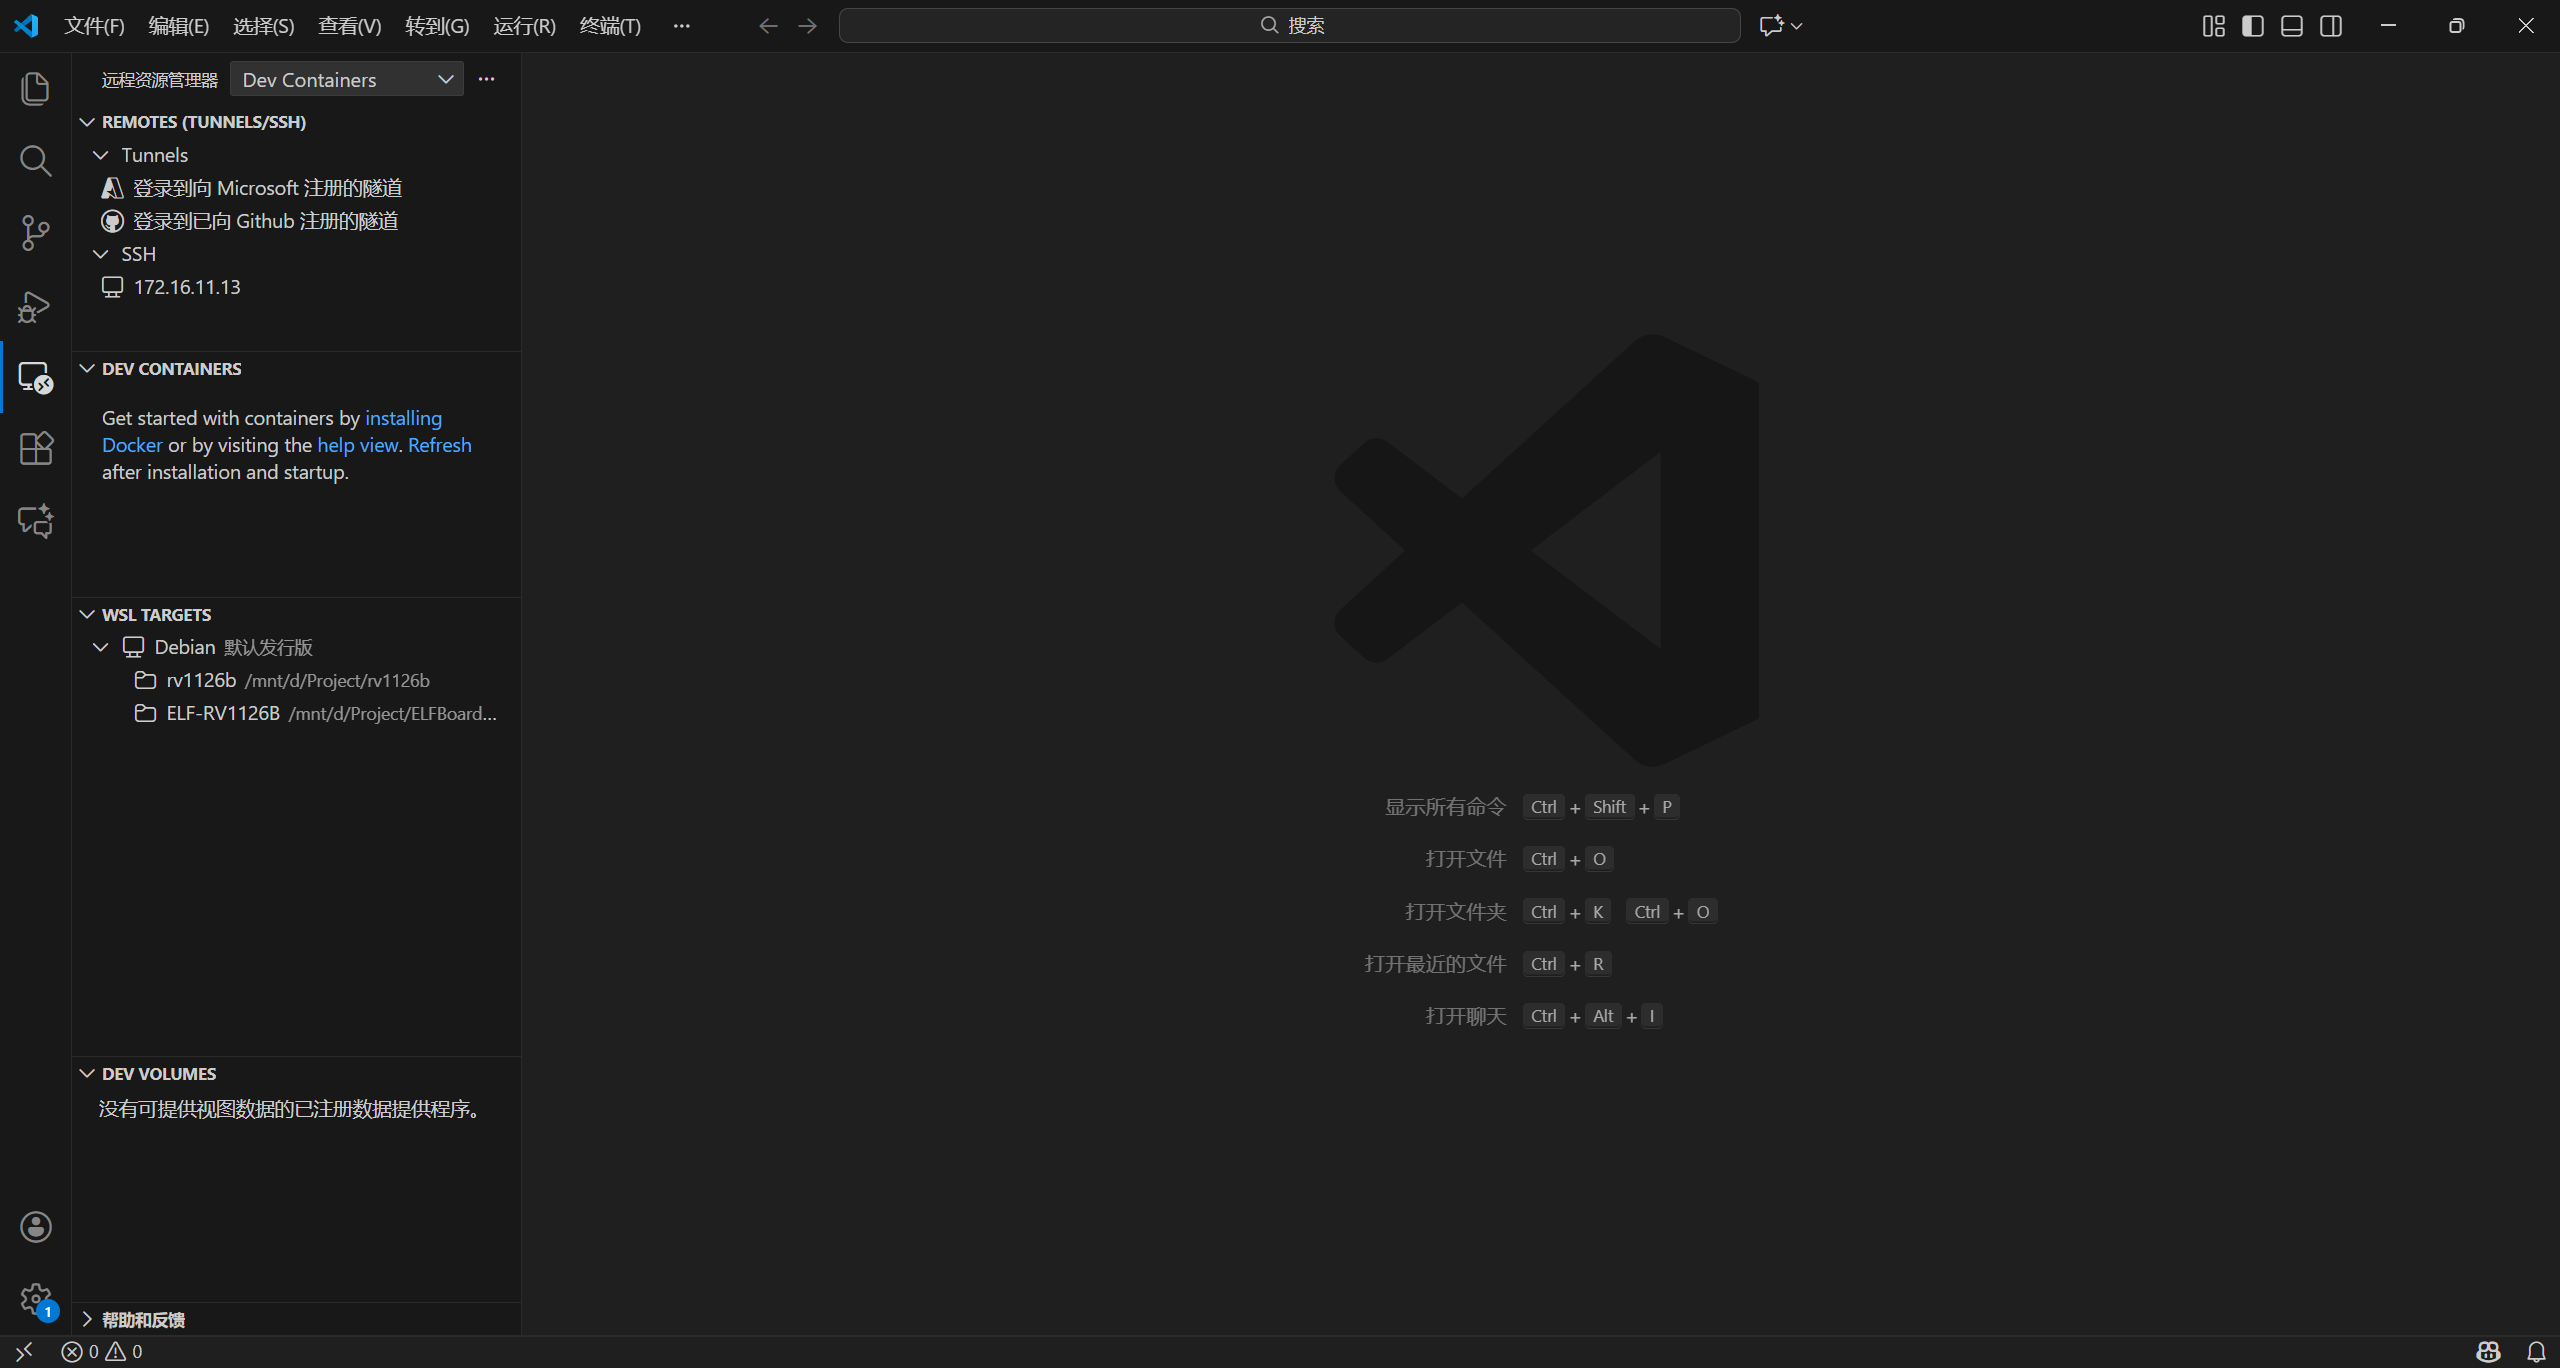
Task: Toggle the secondary side bar visibility
Action: [x=2331, y=26]
